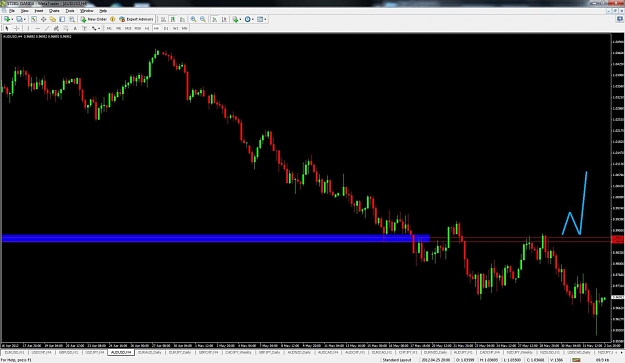Select the Horizontal Line drawing tool
This screenshot has height=363, width=625.
tap(37, 28)
